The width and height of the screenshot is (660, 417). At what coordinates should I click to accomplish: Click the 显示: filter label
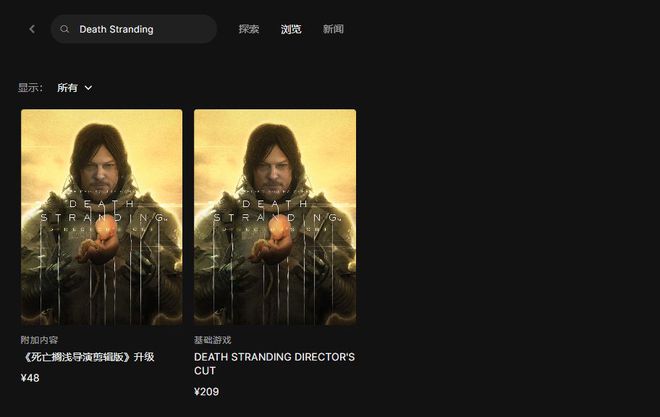click(x=30, y=88)
